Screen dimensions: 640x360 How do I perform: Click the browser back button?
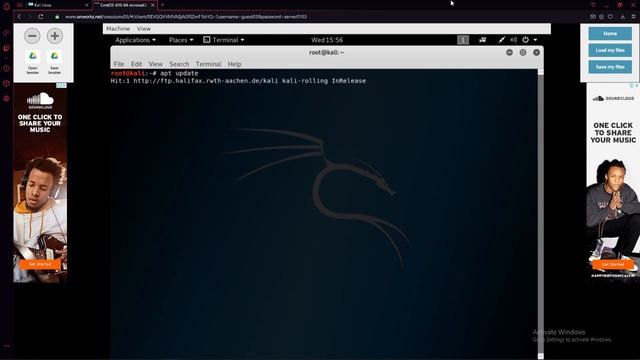point(19,17)
